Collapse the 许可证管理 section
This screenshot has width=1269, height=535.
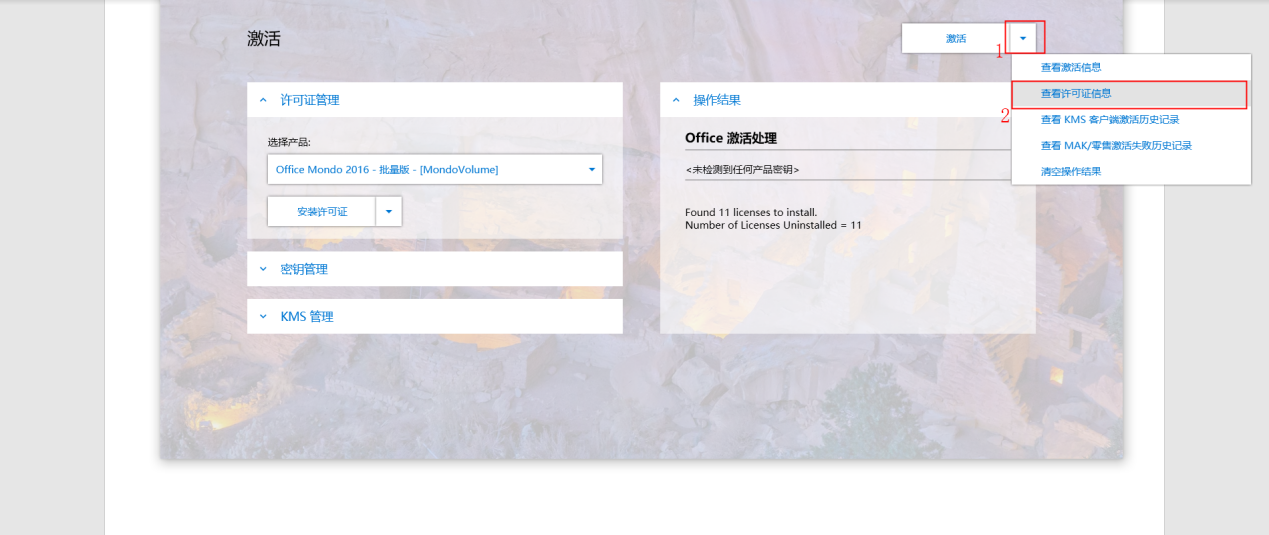click(435, 100)
